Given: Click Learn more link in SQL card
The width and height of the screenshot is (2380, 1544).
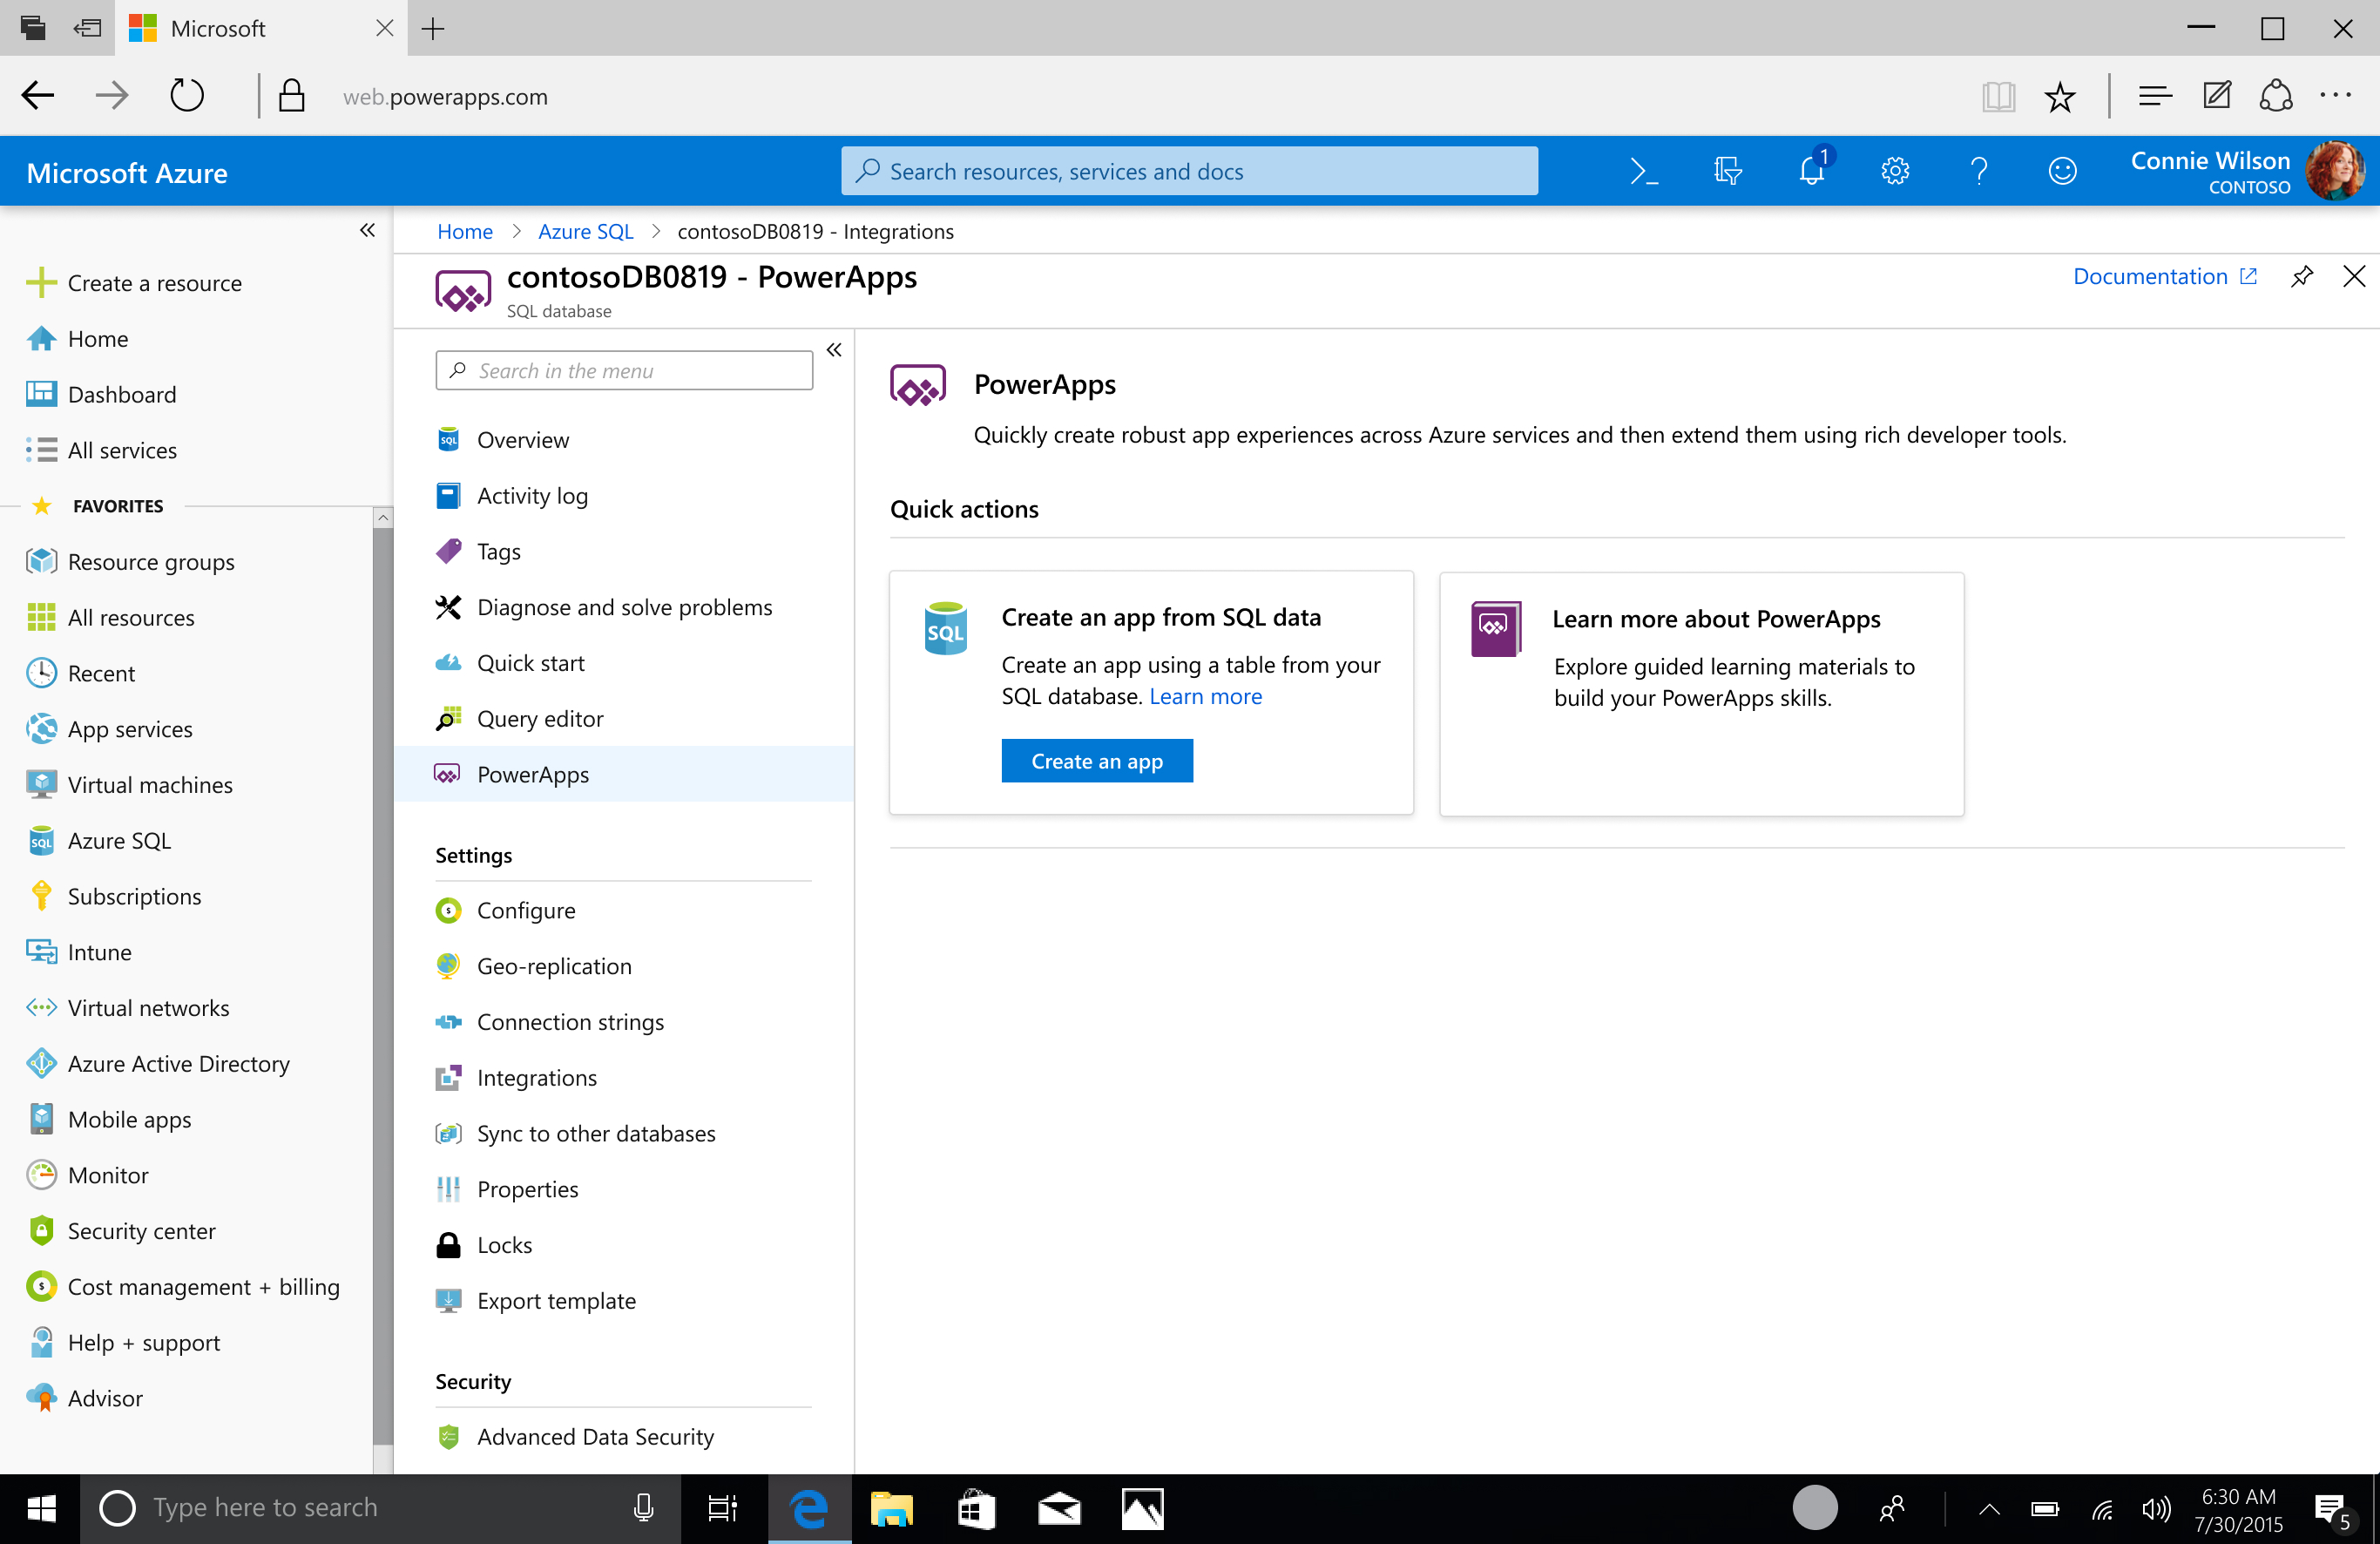Looking at the screenshot, I should (1205, 697).
